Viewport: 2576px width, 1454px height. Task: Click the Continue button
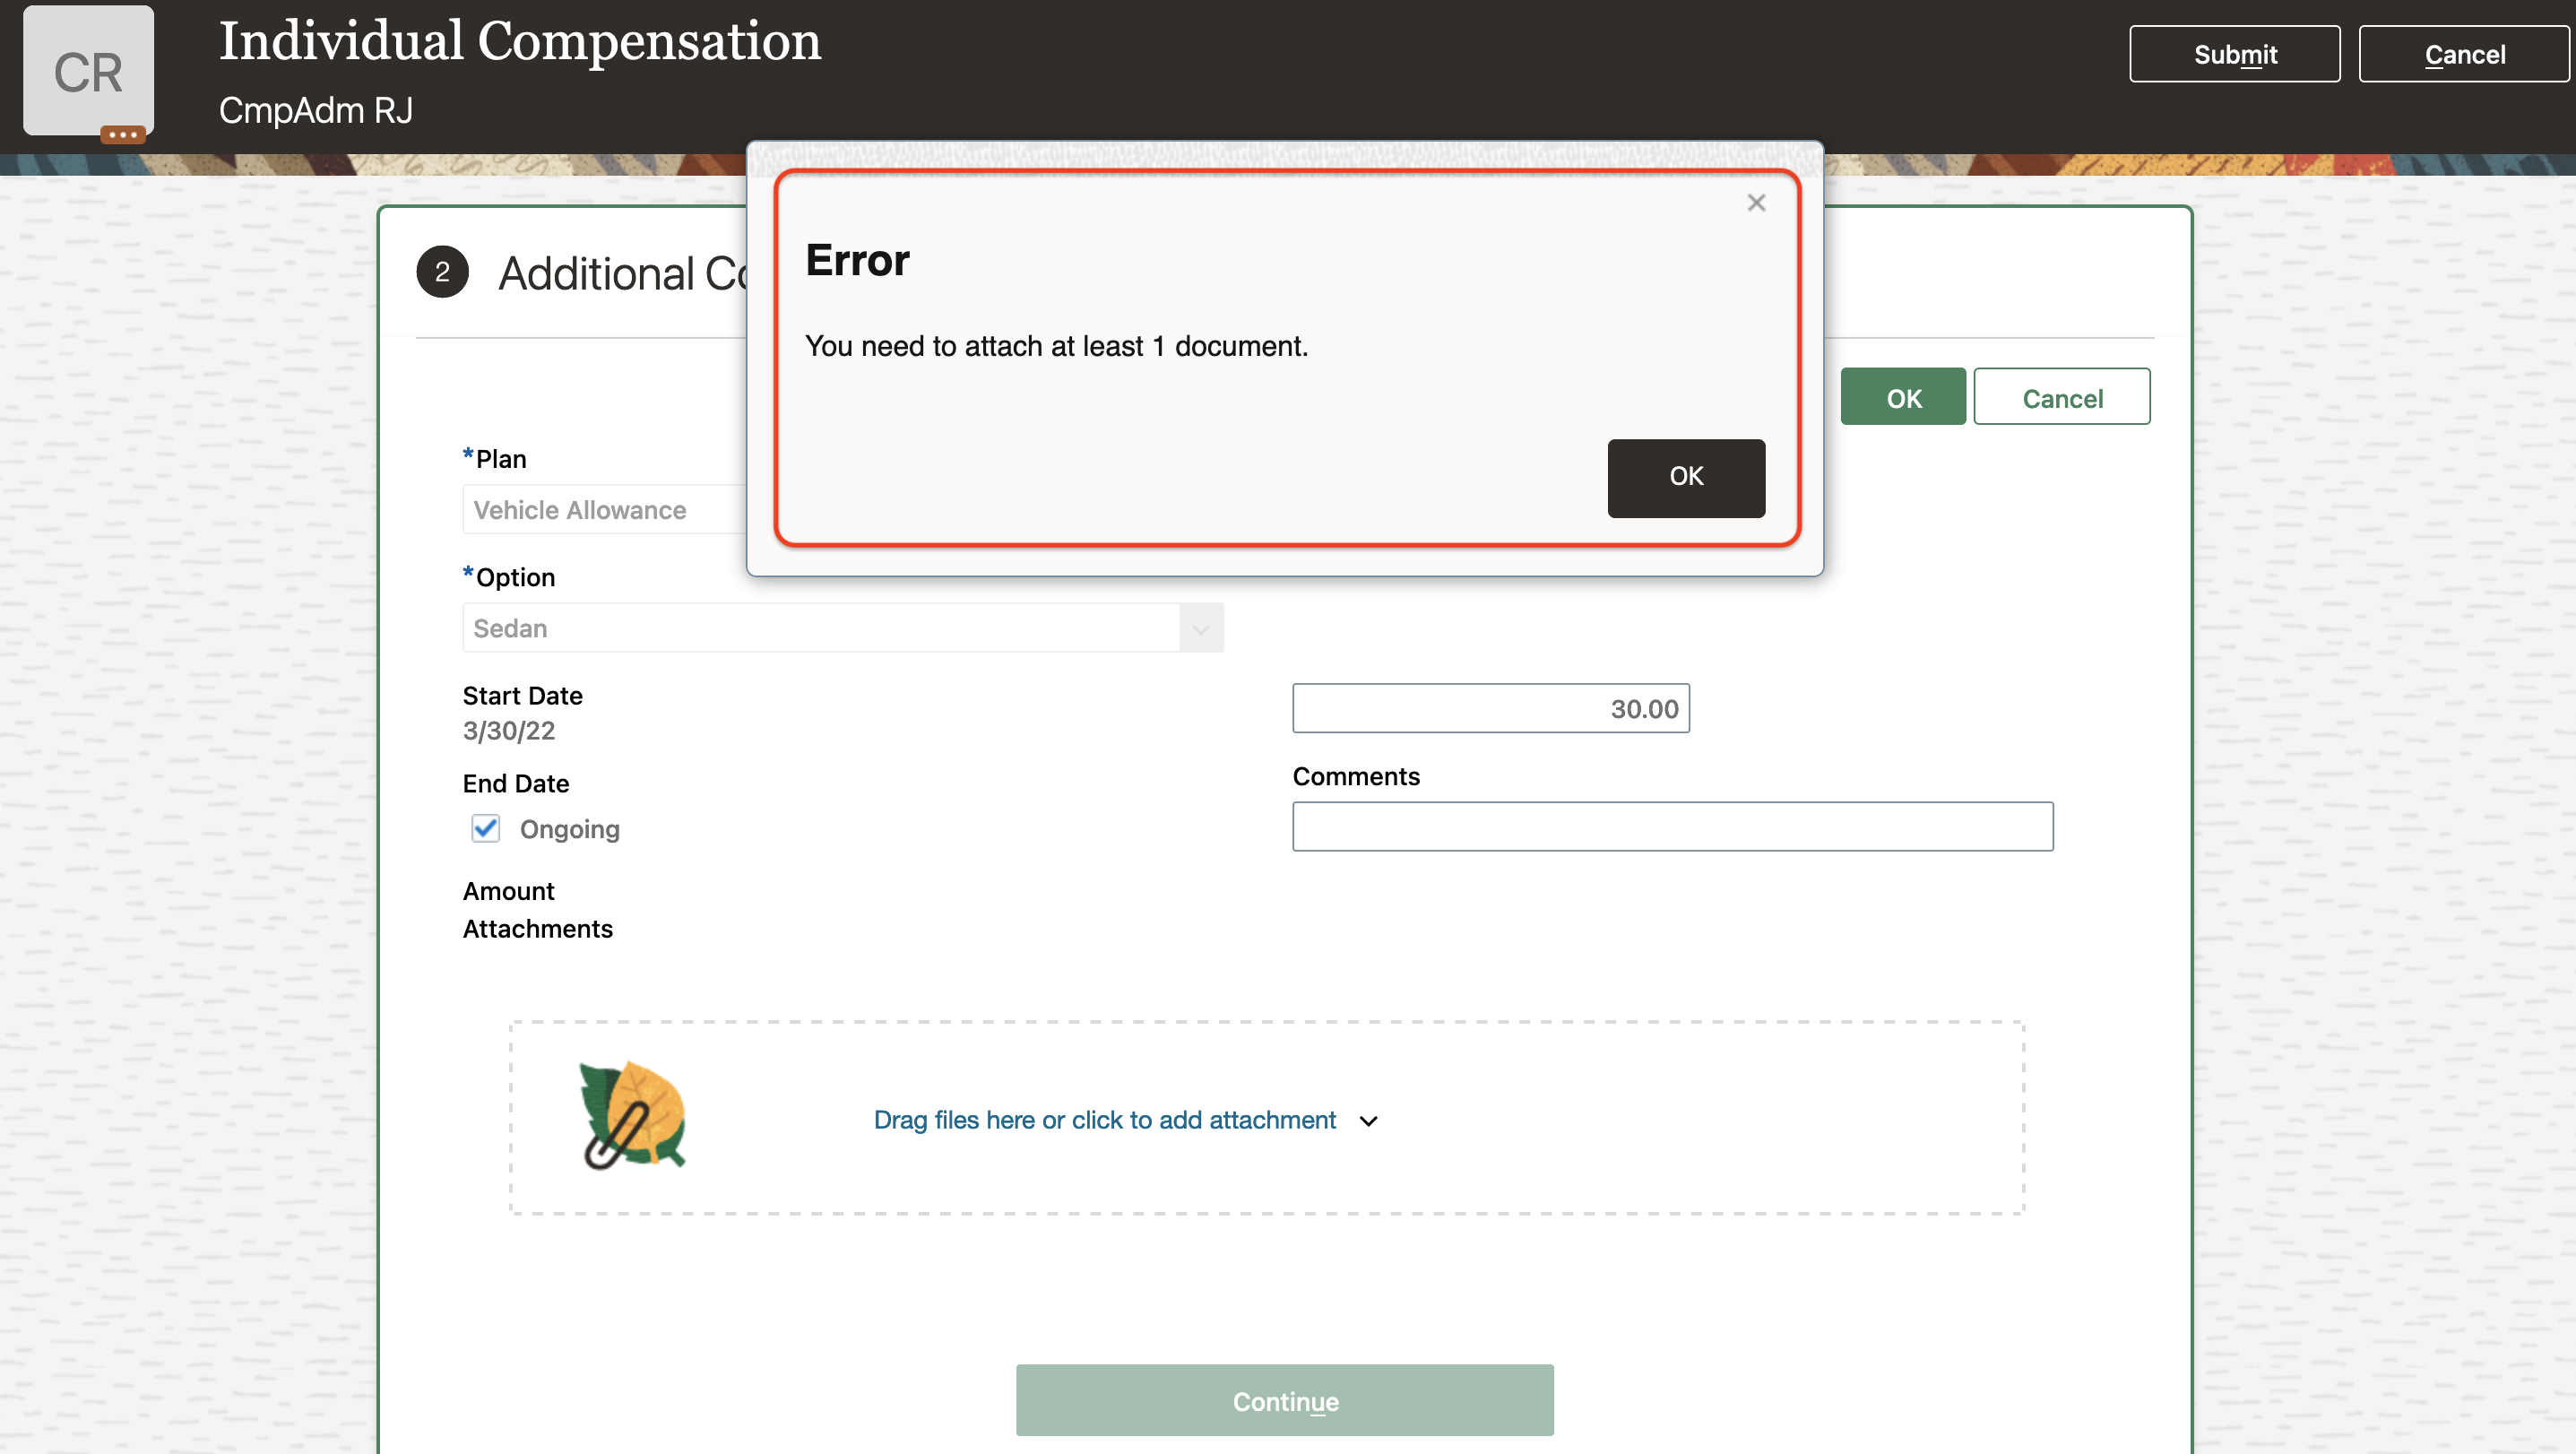click(1284, 1400)
